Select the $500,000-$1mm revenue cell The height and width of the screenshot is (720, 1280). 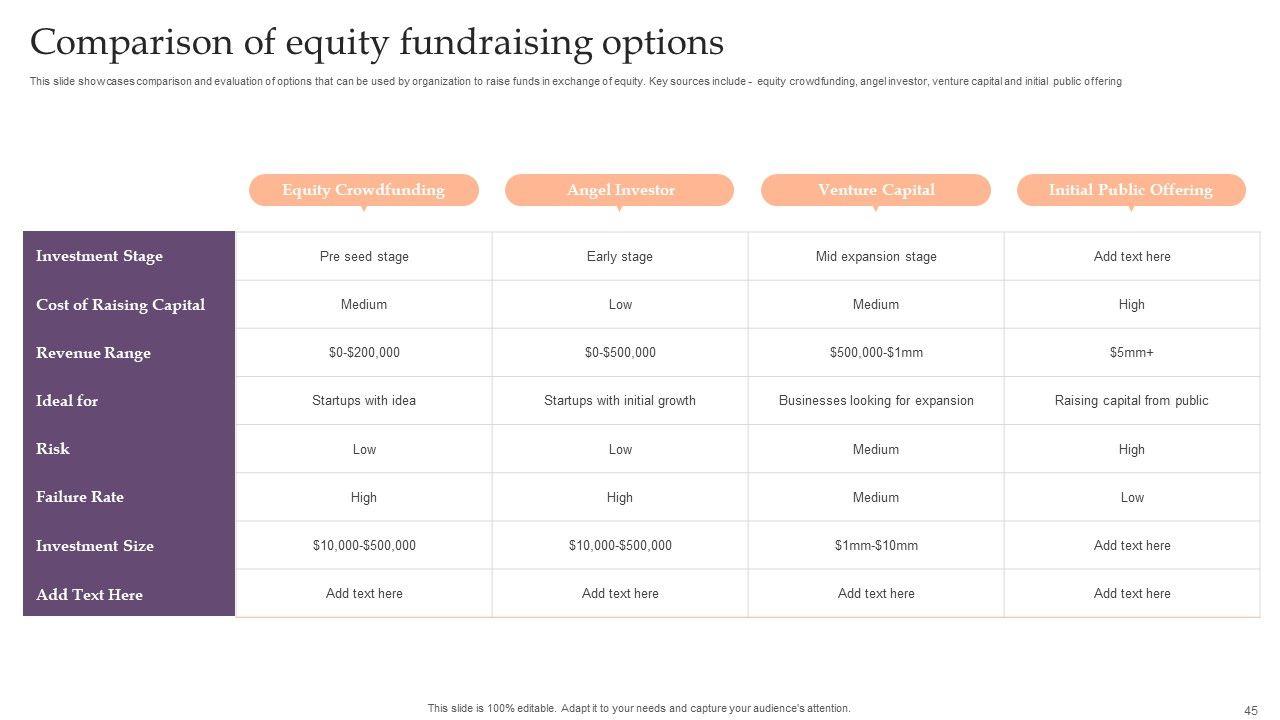point(876,353)
